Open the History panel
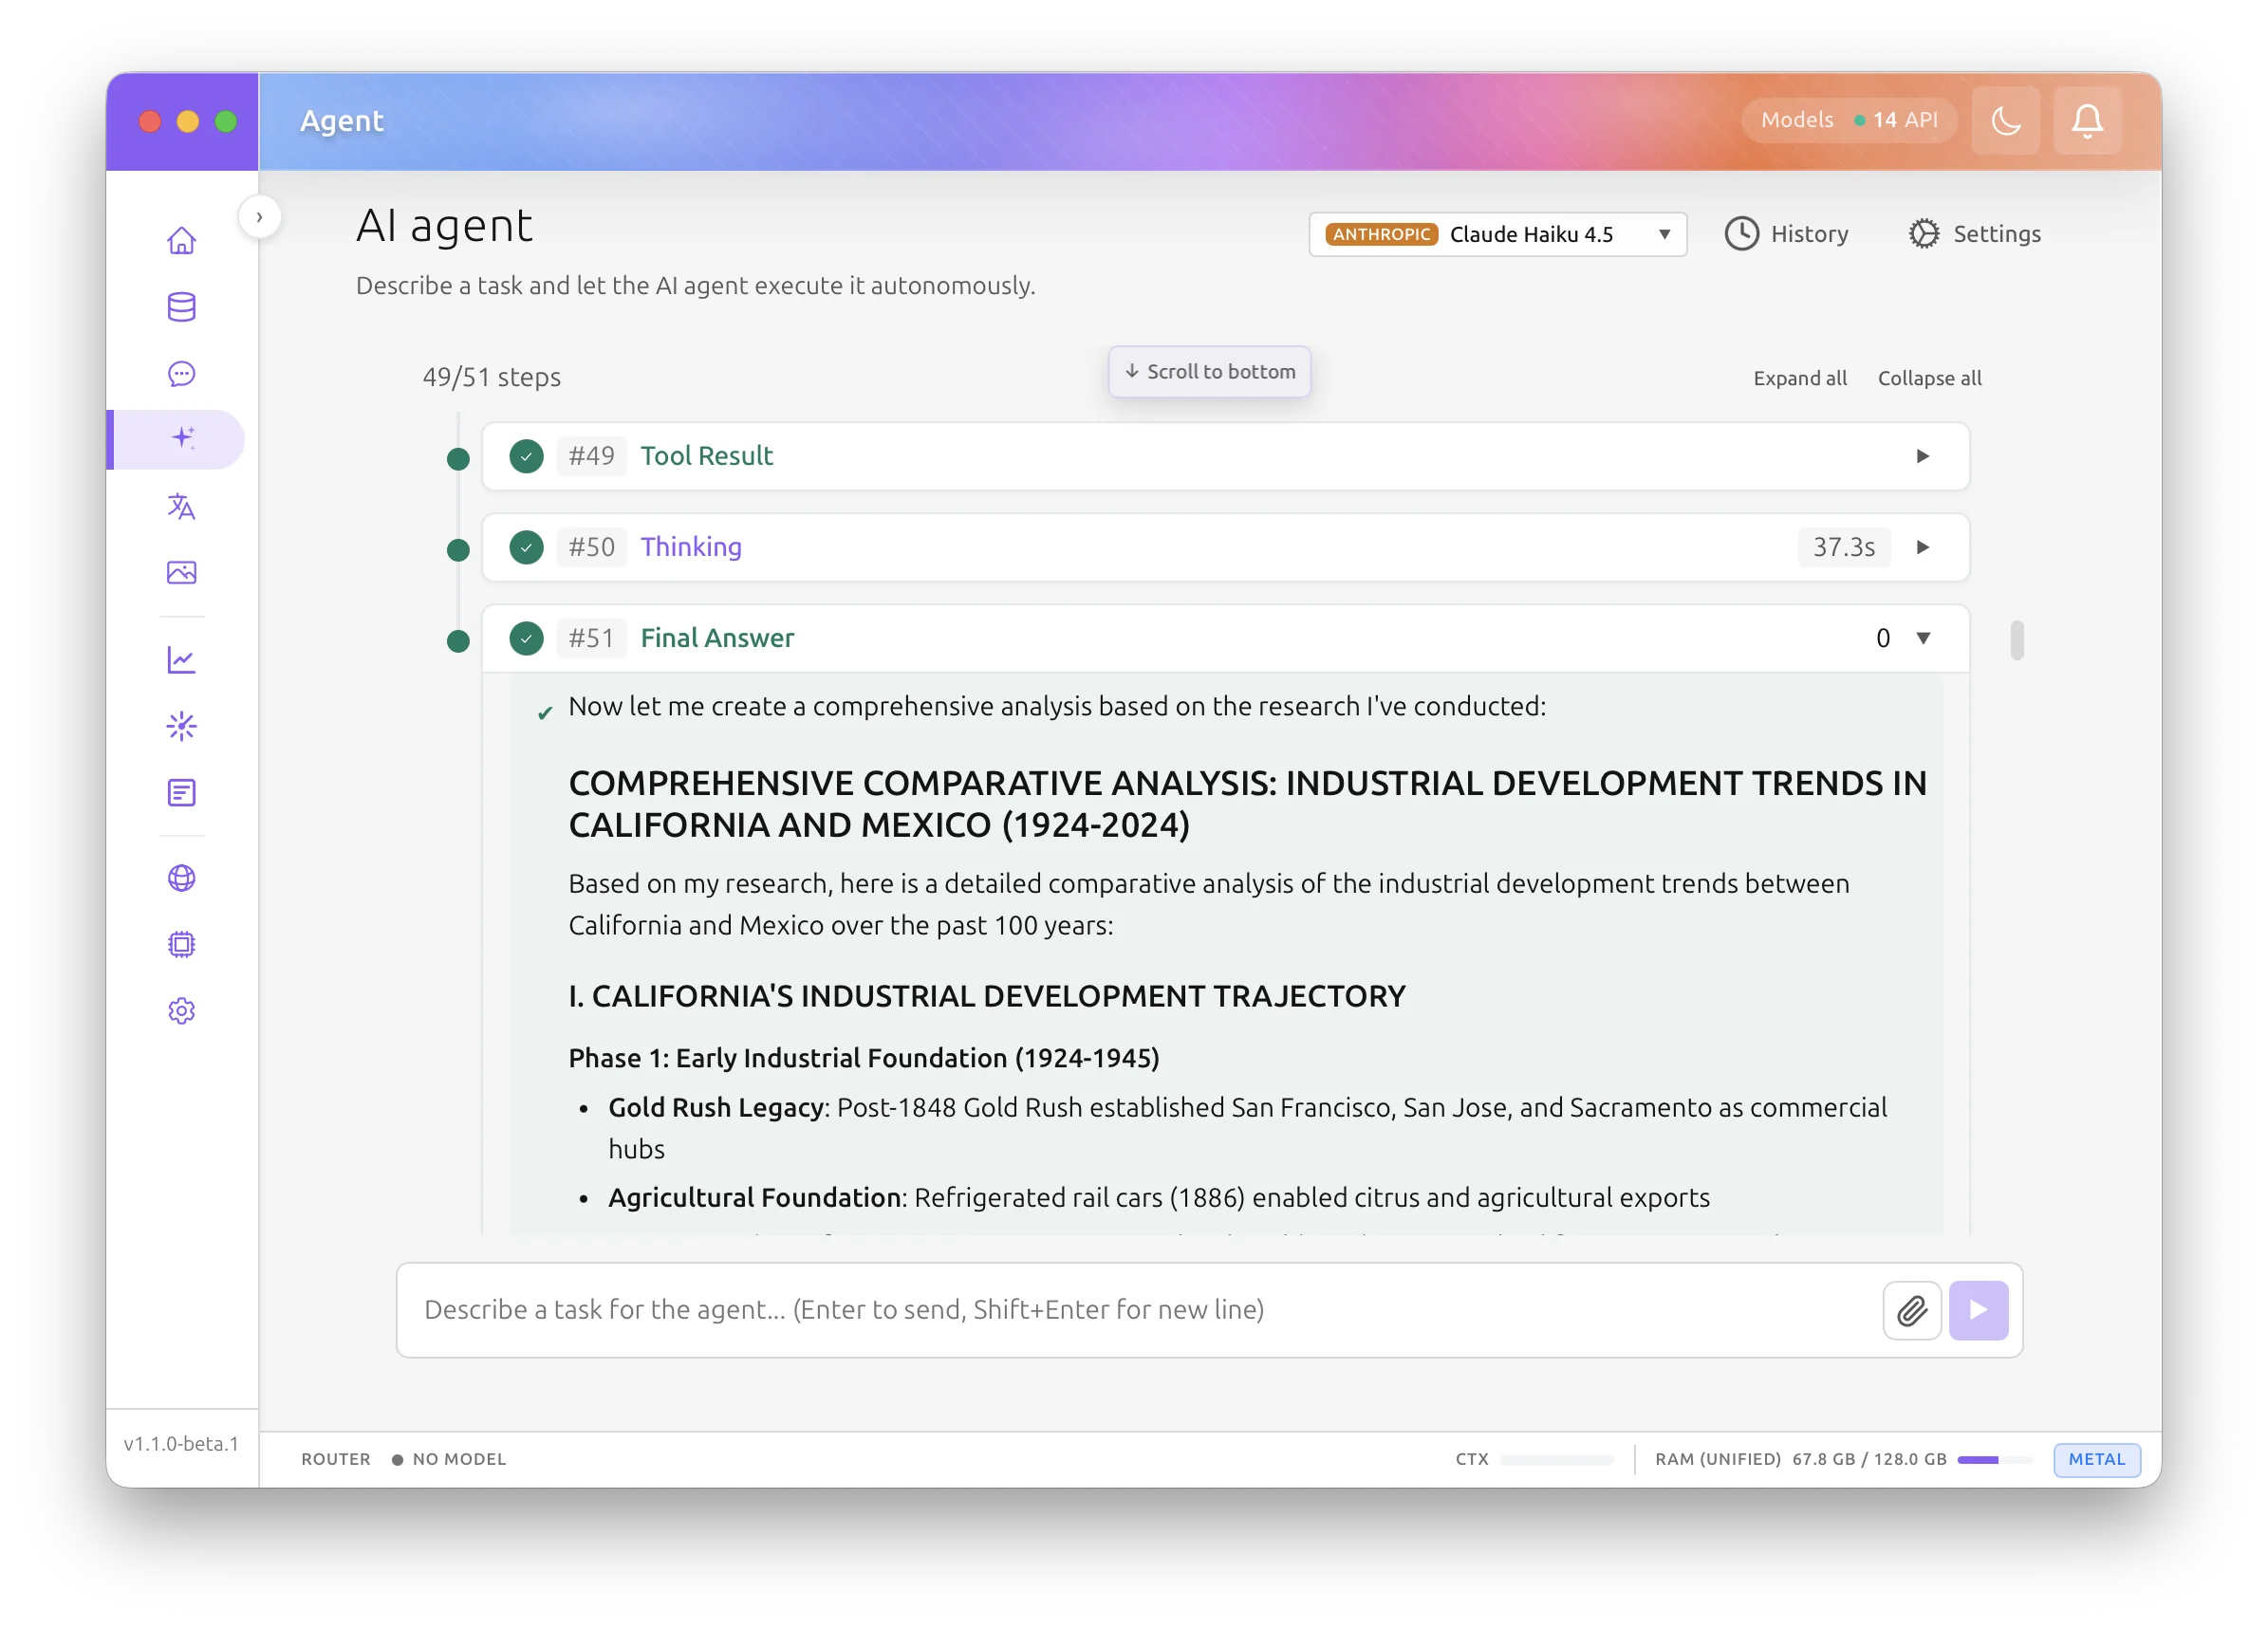This screenshot has height=1628, width=2268. 1786,234
